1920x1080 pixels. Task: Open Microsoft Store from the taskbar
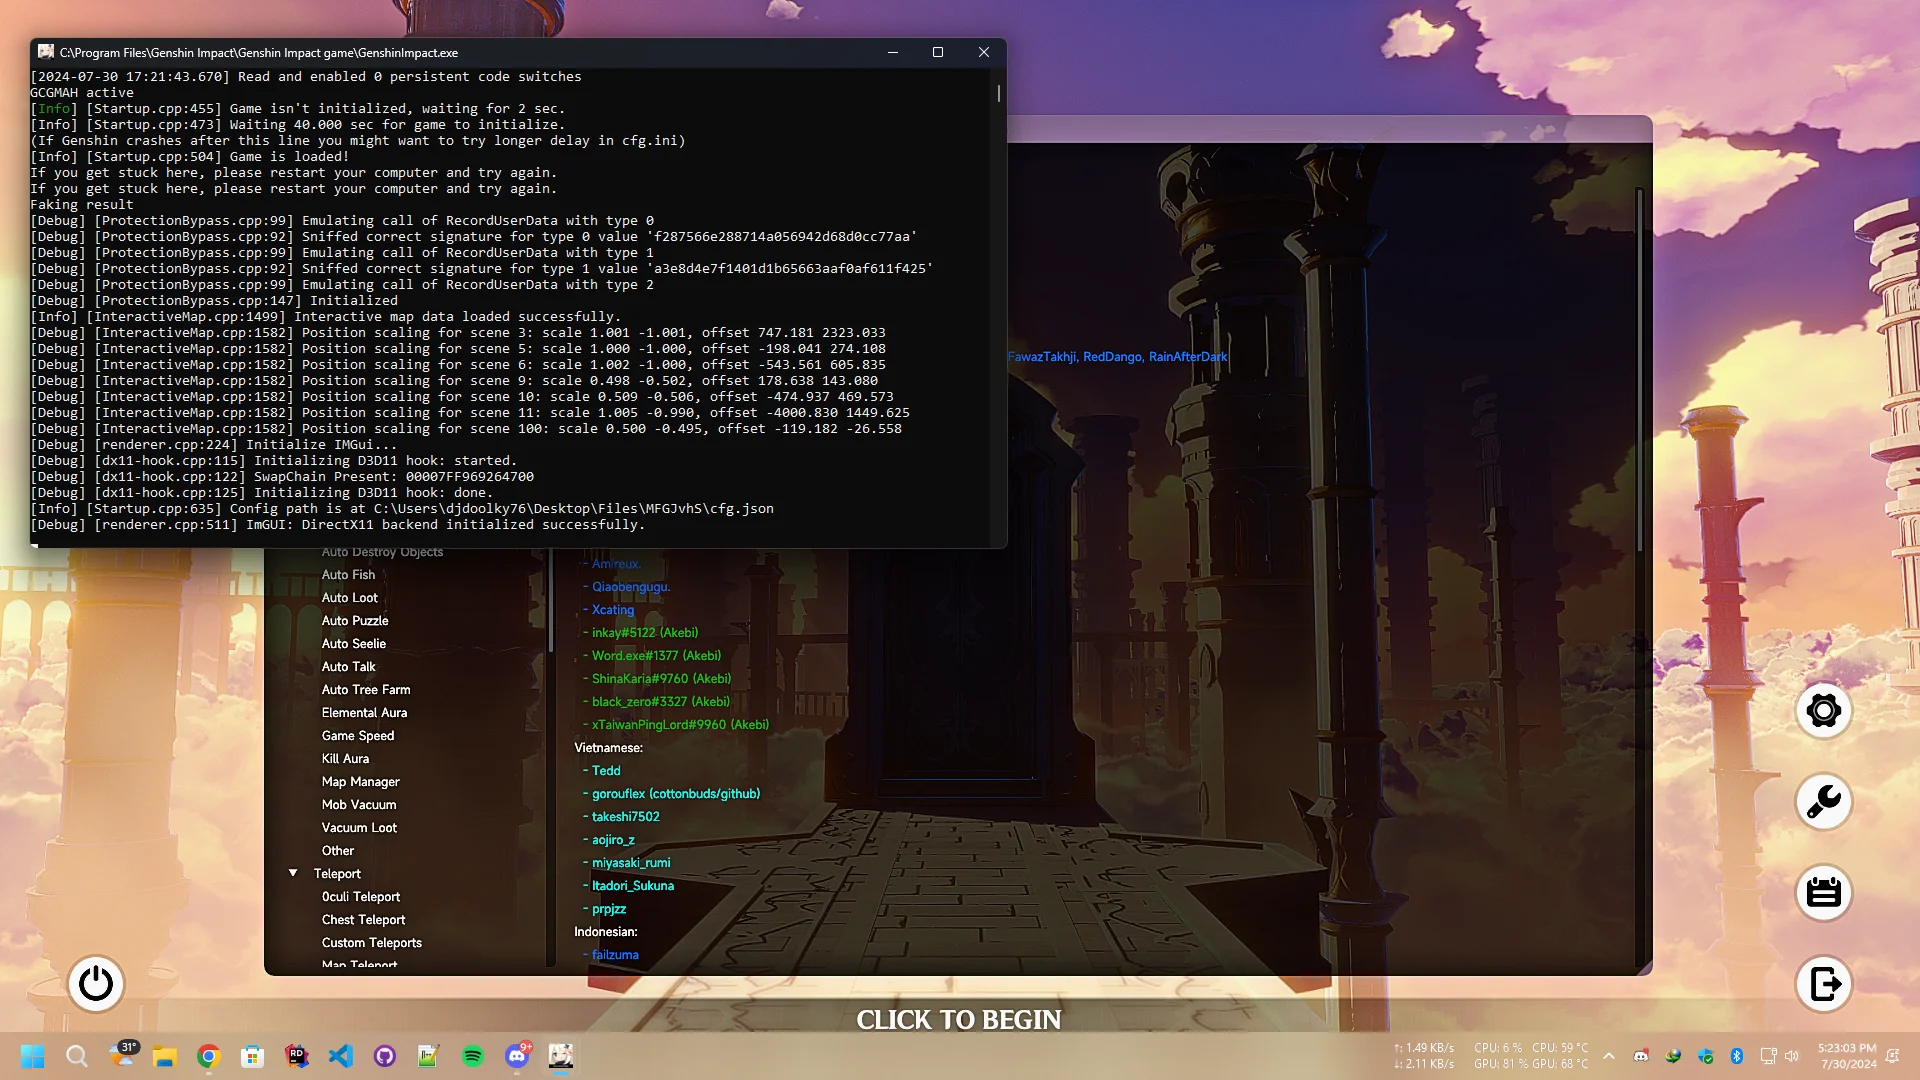coord(253,1056)
